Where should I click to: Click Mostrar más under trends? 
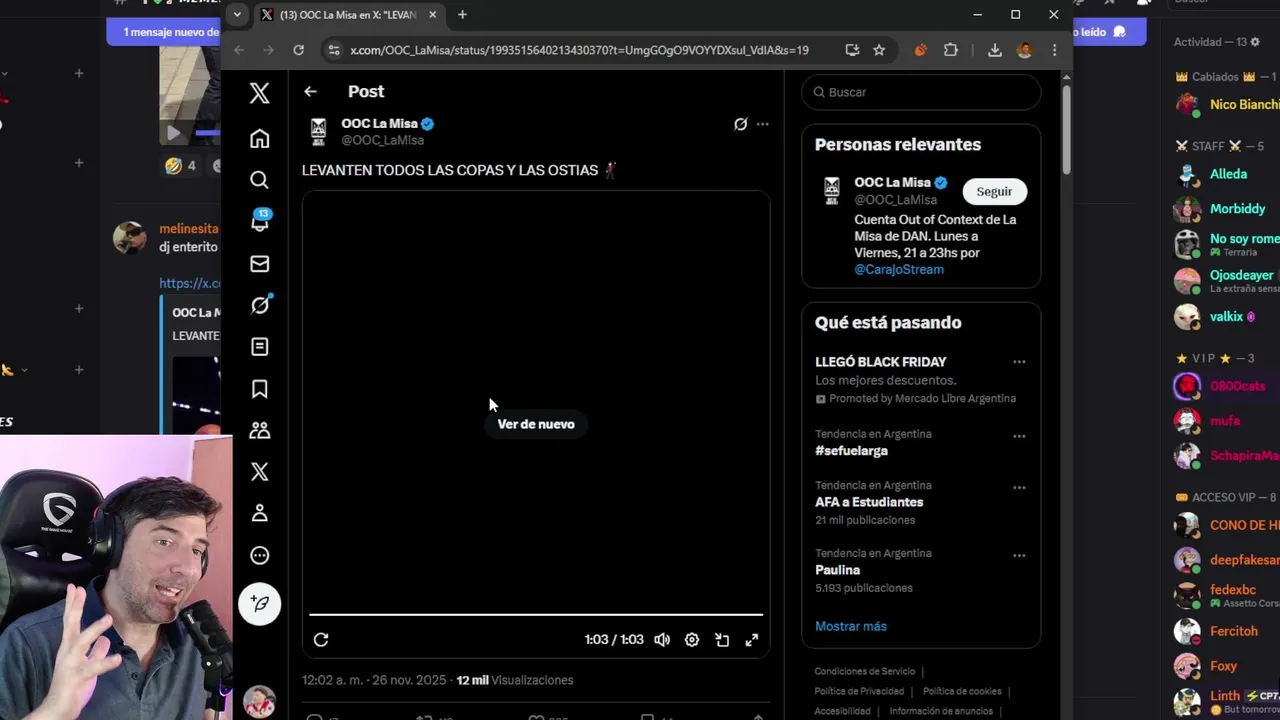click(851, 626)
